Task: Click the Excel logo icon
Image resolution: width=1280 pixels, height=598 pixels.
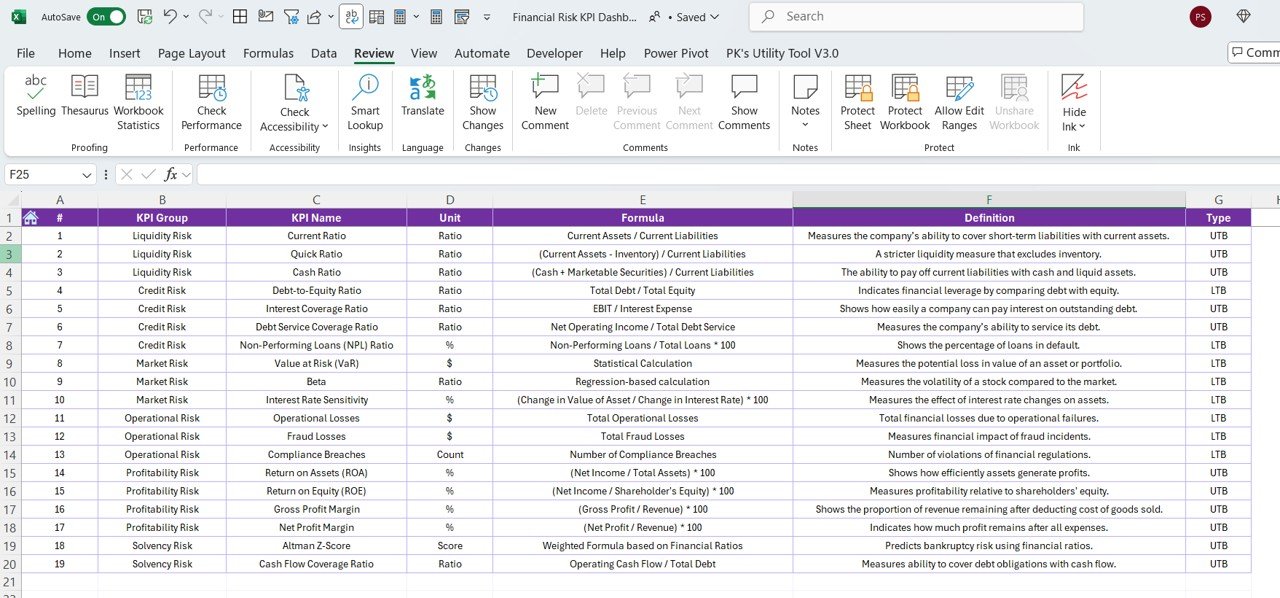Action: (x=19, y=17)
